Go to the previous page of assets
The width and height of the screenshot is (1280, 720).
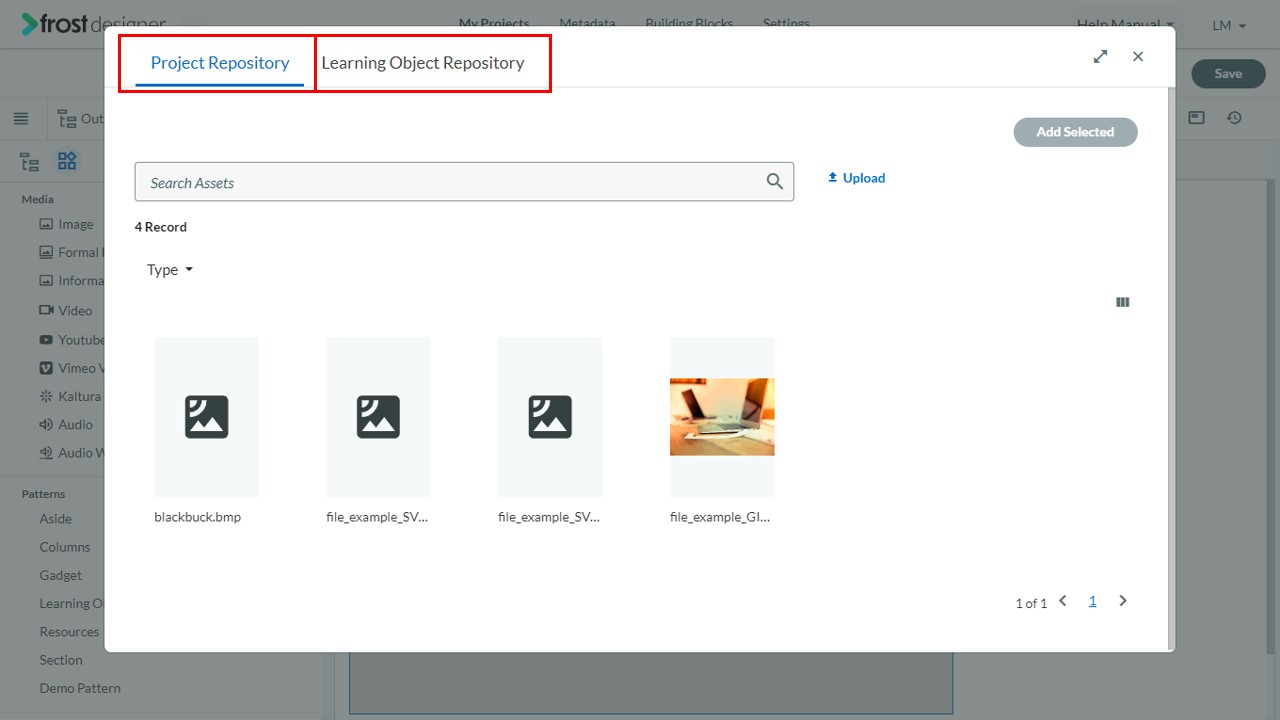coord(1063,601)
